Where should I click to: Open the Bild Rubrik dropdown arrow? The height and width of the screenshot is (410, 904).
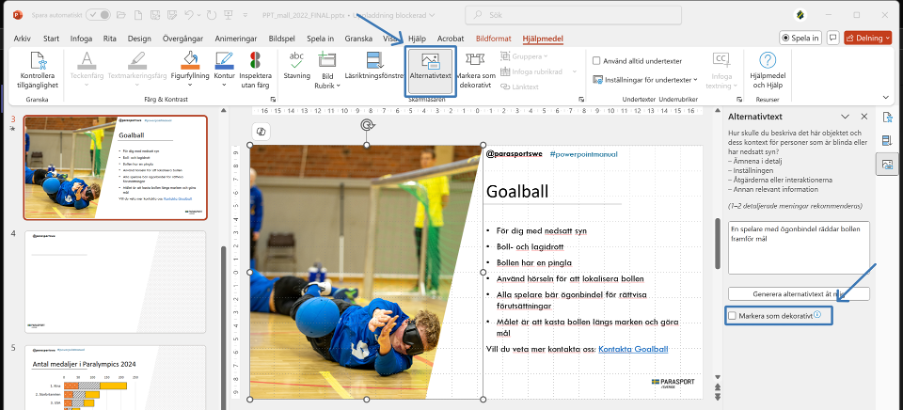[338, 86]
